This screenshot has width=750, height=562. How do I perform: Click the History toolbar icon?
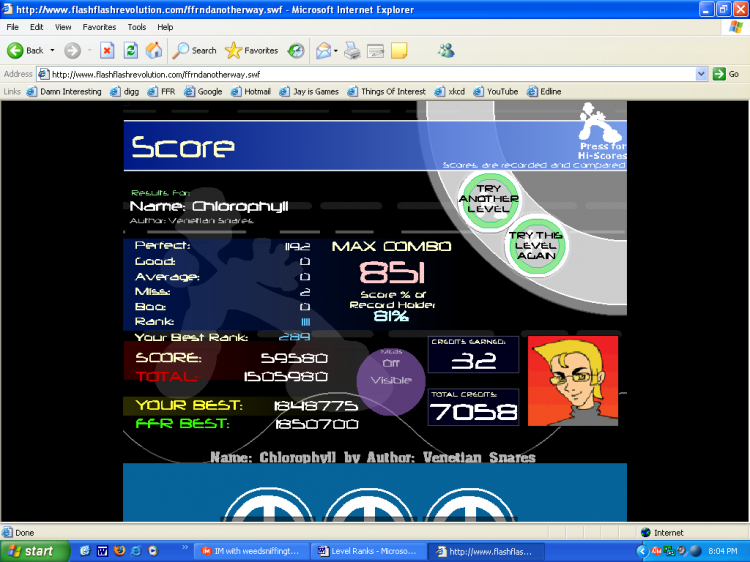point(296,50)
